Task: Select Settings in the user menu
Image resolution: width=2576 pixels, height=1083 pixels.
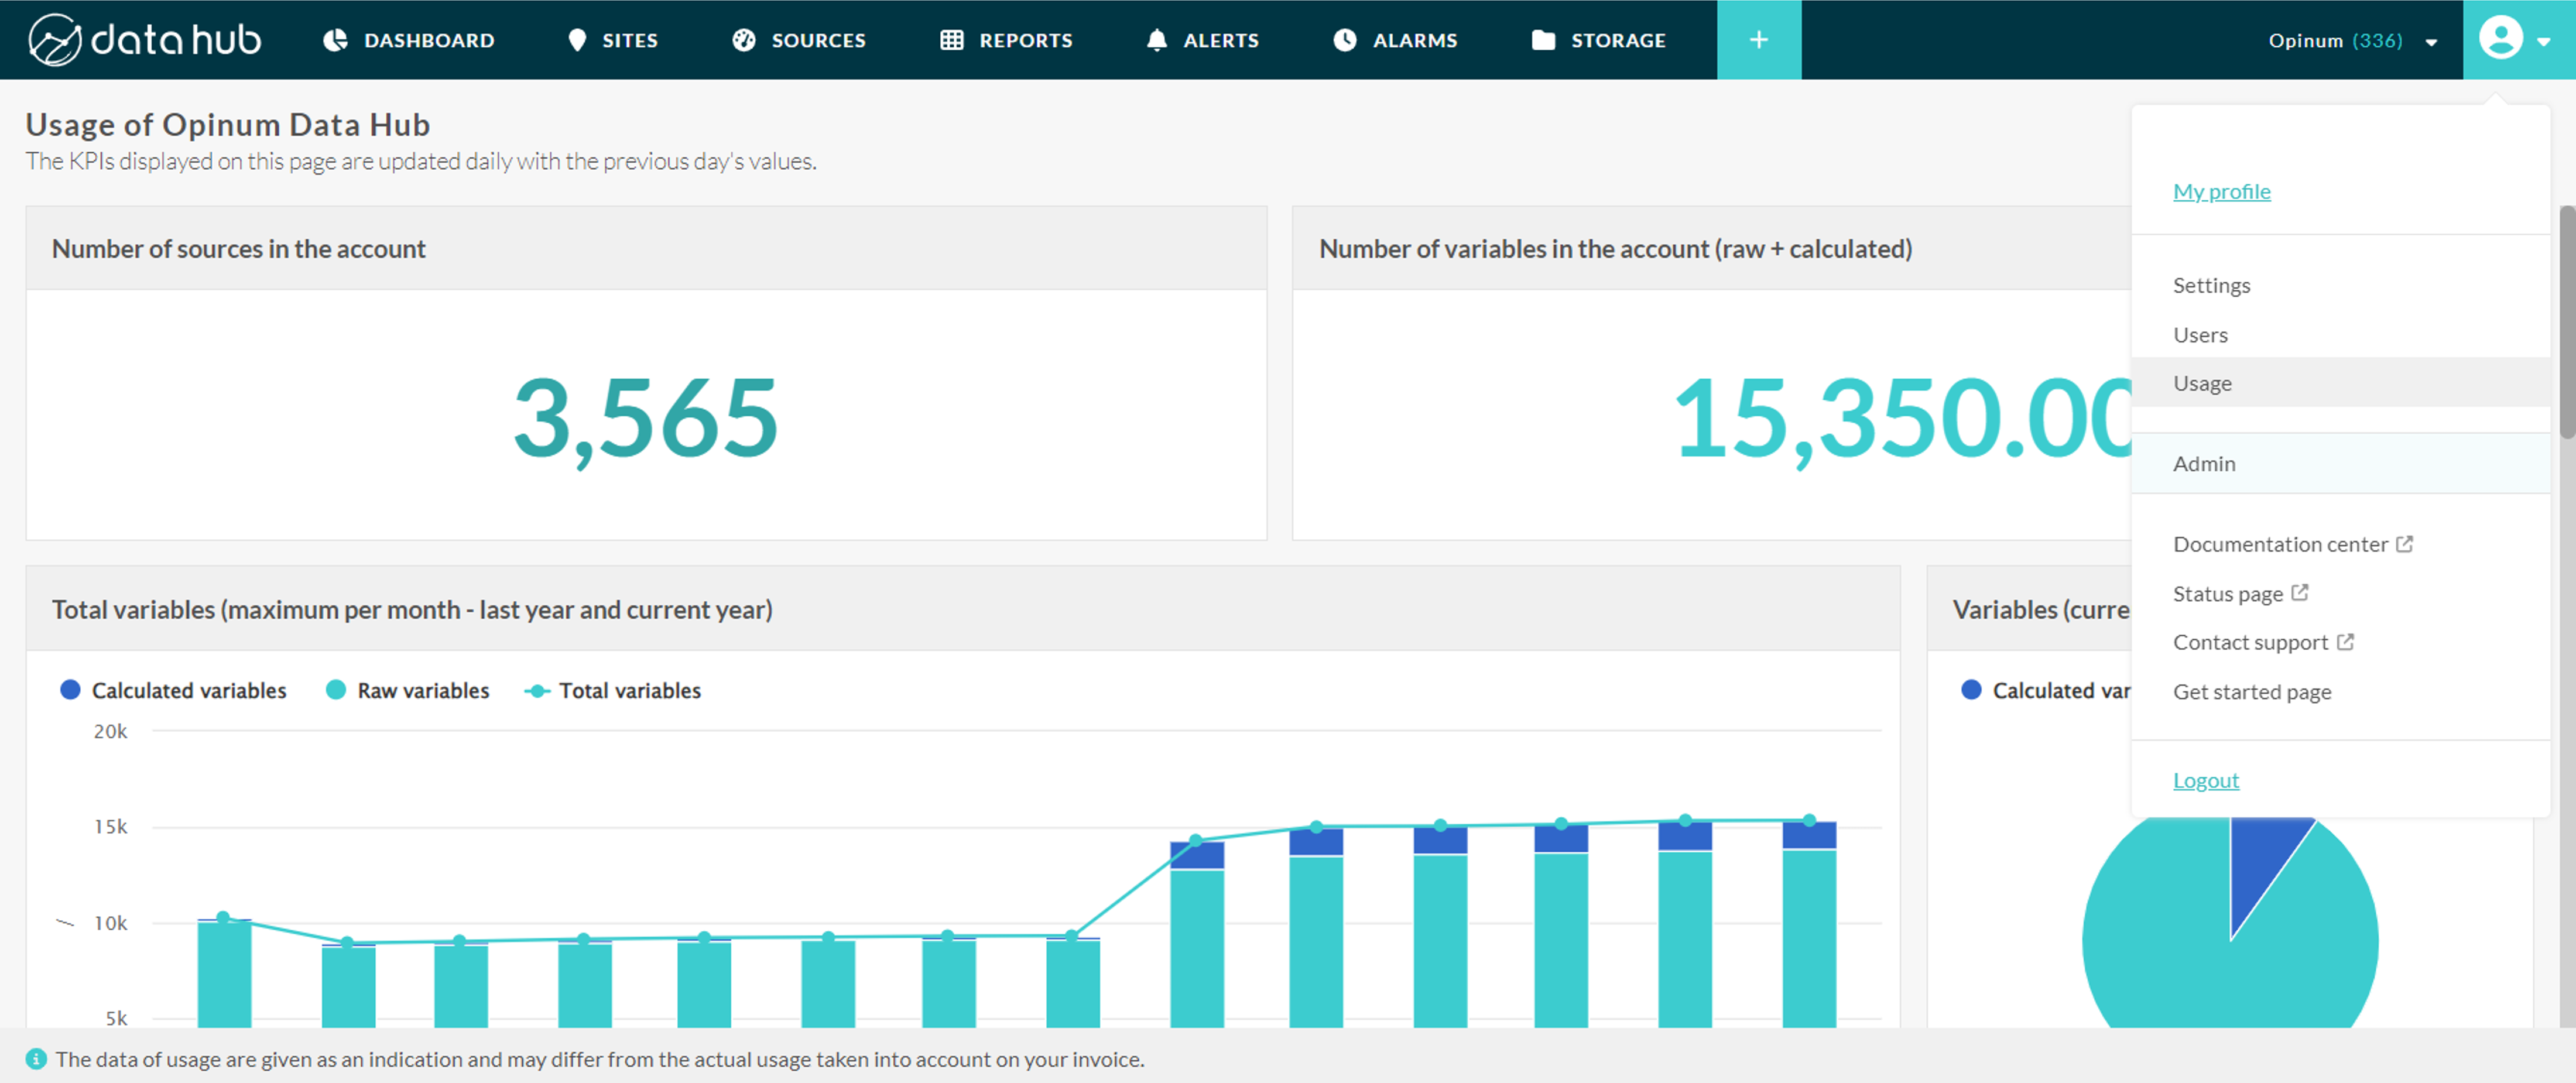Action: coord(2340,285)
